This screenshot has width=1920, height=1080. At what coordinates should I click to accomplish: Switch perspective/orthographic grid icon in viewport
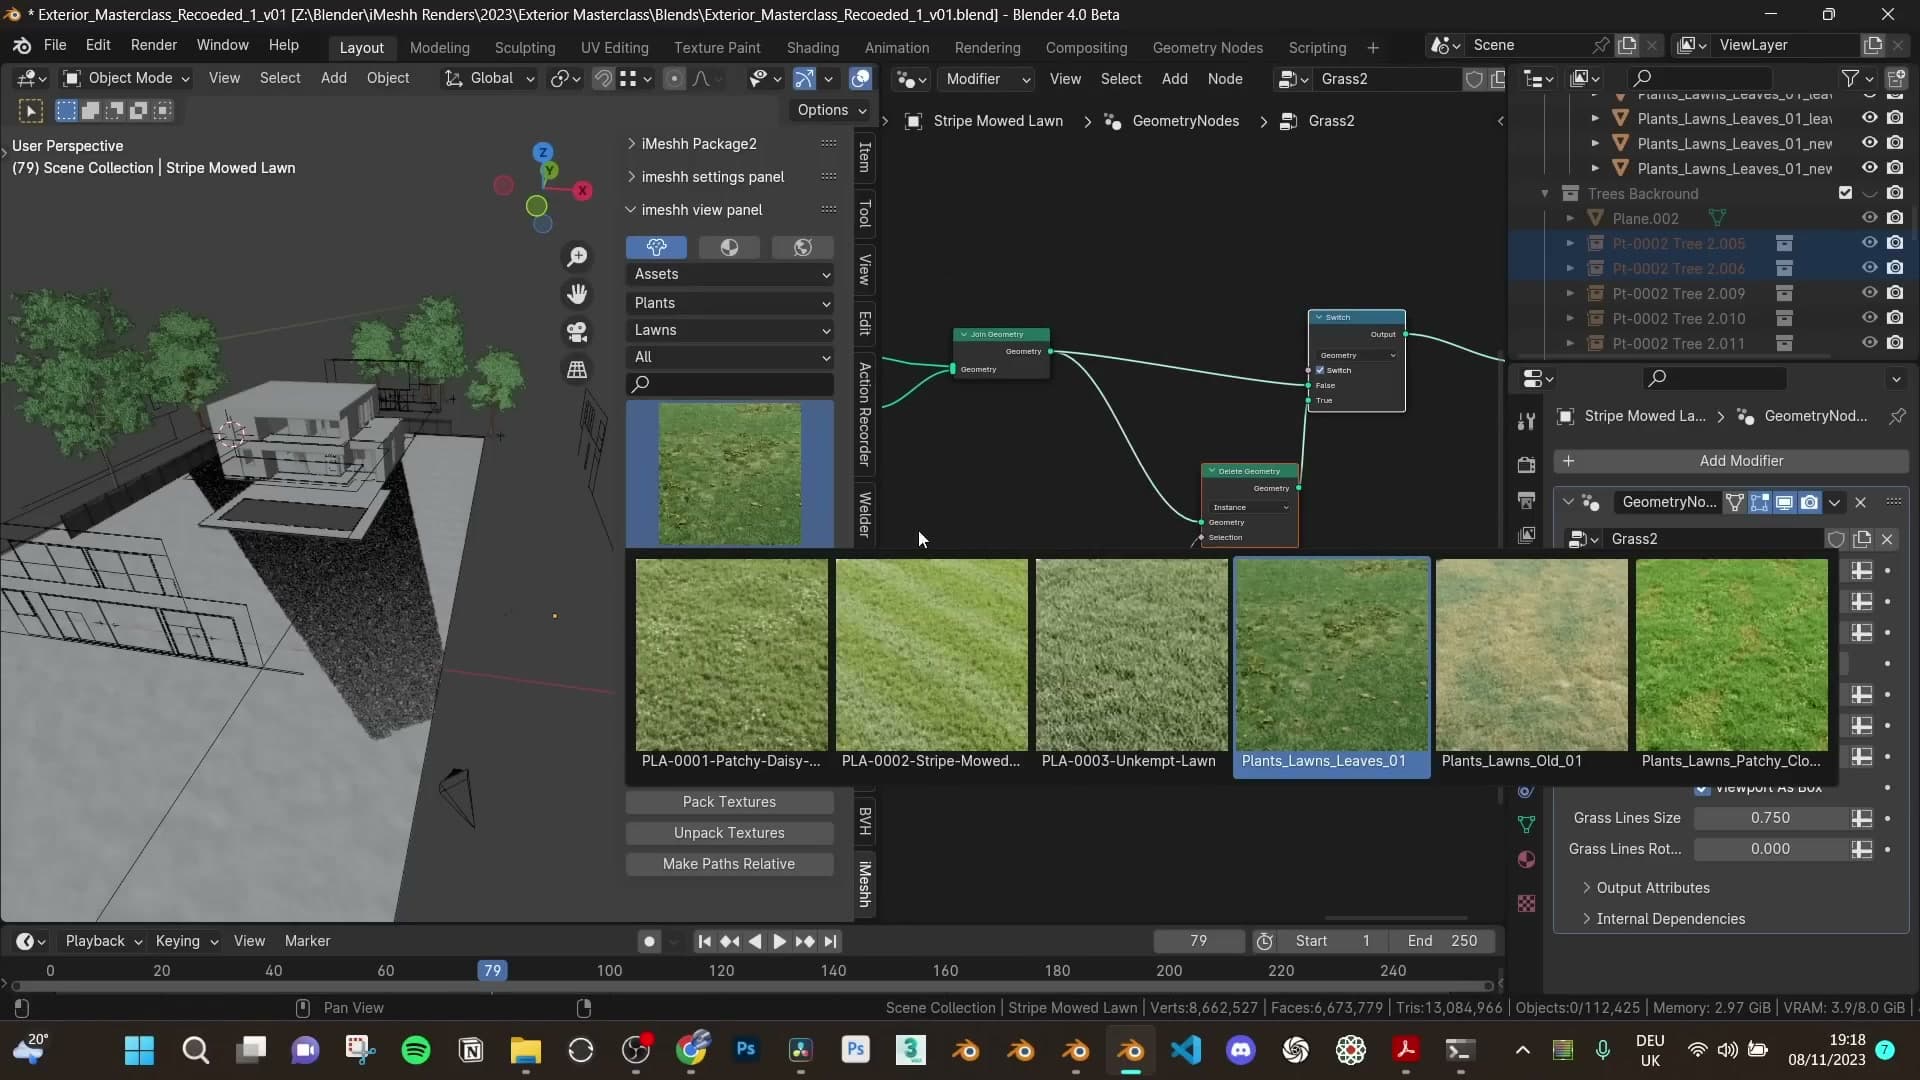[x=577, y=370]
